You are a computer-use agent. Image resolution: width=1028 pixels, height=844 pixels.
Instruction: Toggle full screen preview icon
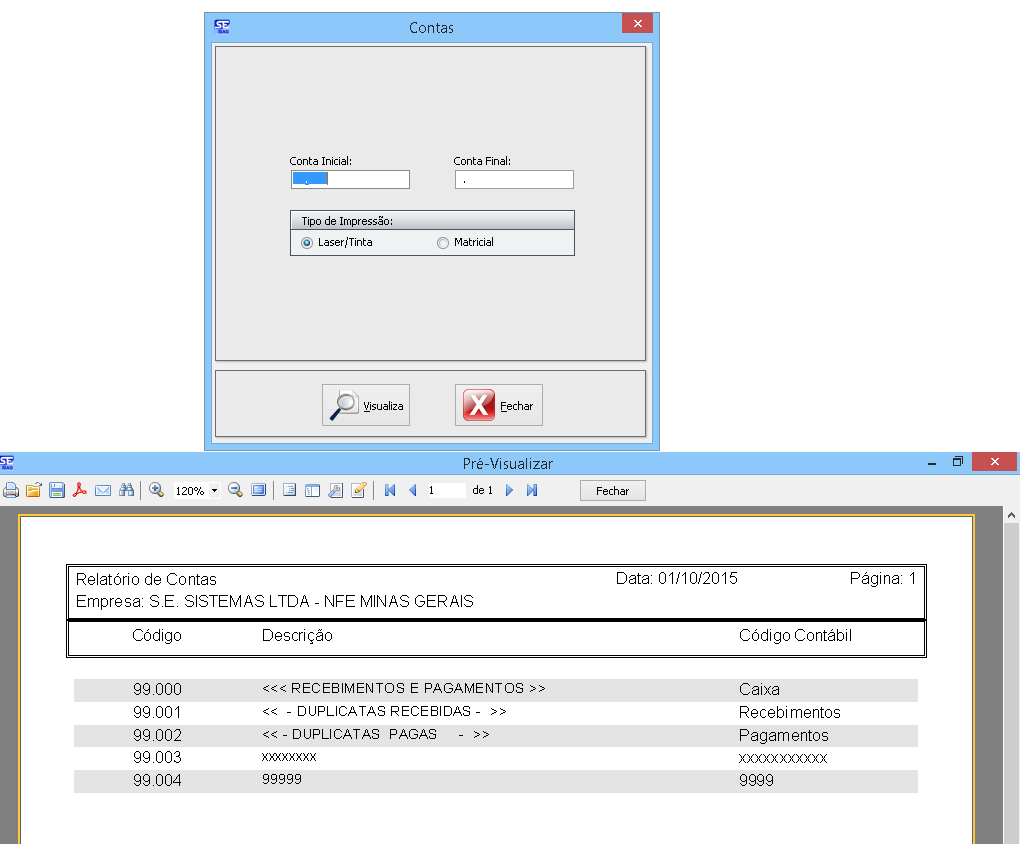coord(259,490)
